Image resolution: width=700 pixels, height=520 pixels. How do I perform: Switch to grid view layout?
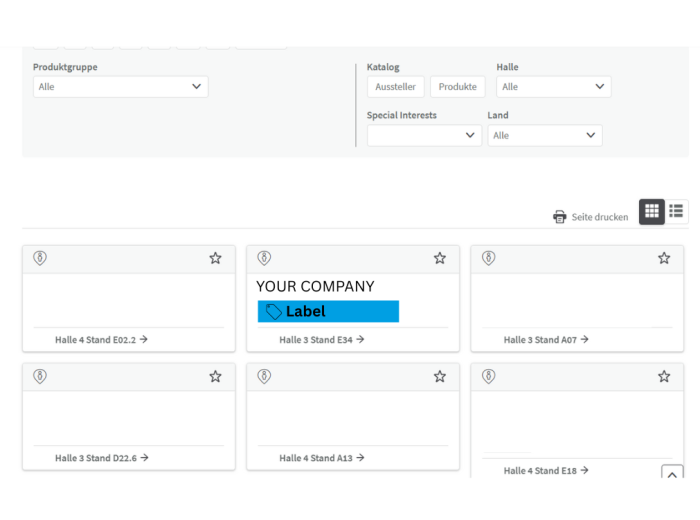(x=651, y=211)
